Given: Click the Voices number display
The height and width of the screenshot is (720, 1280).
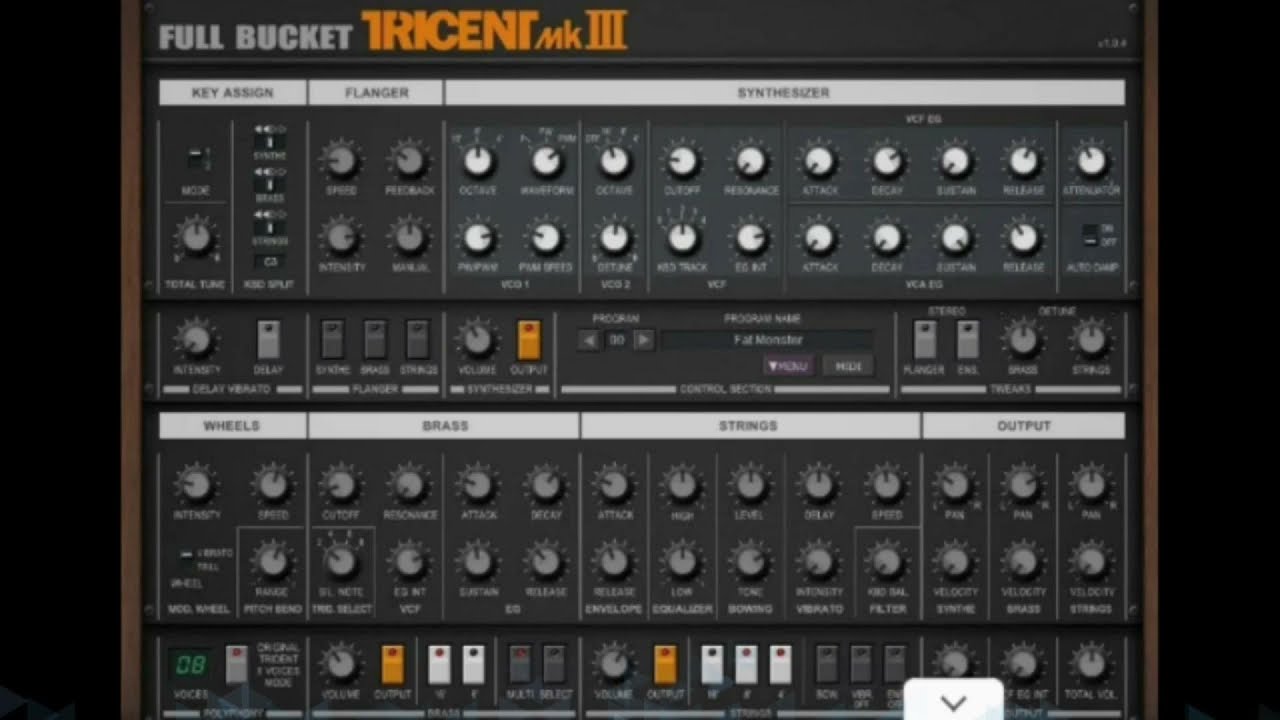Looking at the screenshot, I should [191, 665].
